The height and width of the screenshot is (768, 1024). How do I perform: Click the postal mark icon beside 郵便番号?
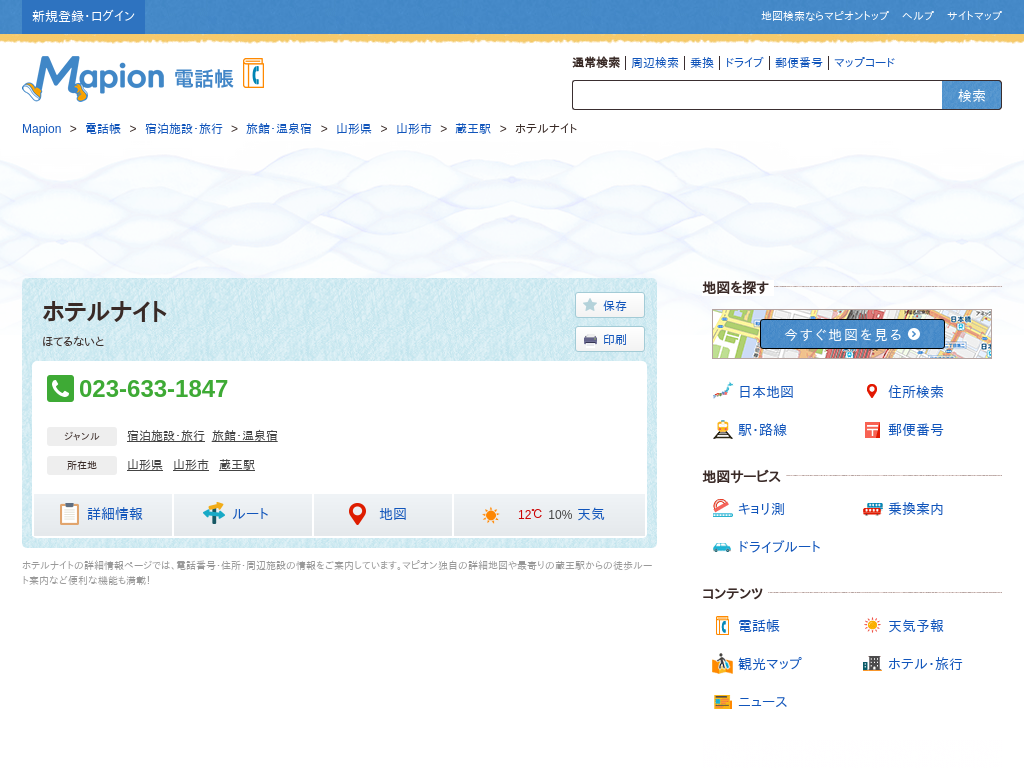coord(872,430)
